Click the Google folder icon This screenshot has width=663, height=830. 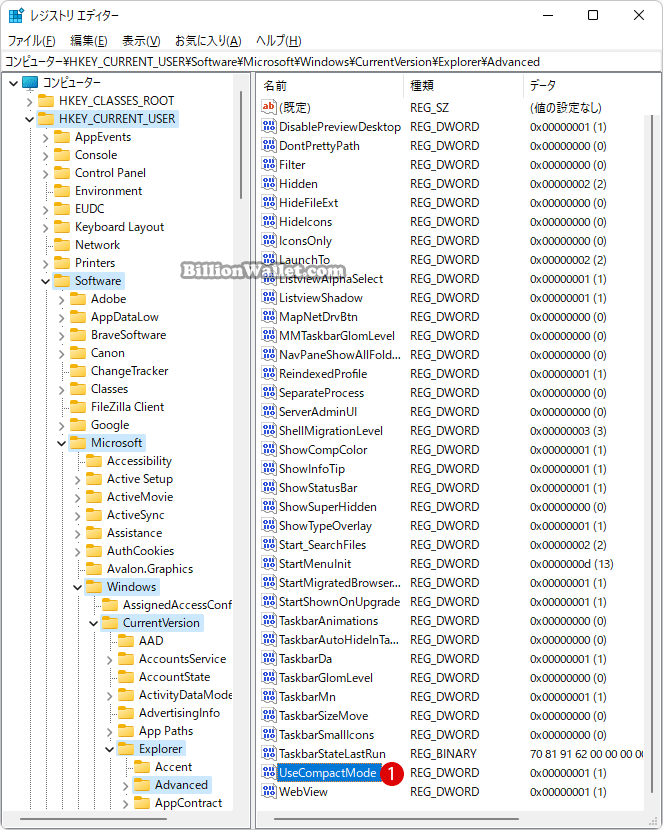pos(78,425)
